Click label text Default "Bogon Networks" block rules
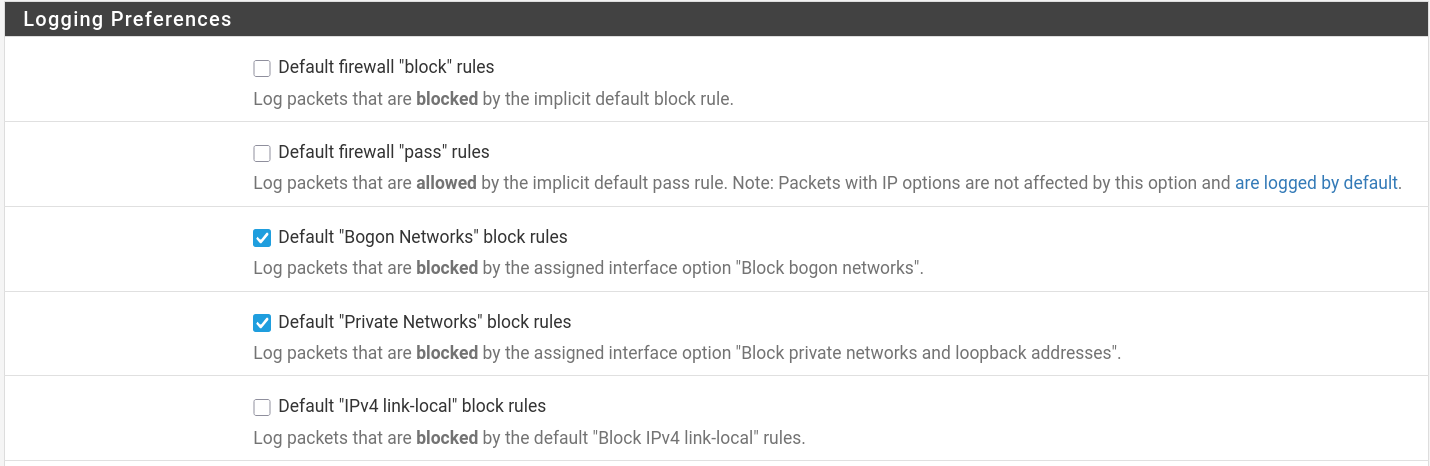This screenshot has width=1430, height=466. (422, 237)
